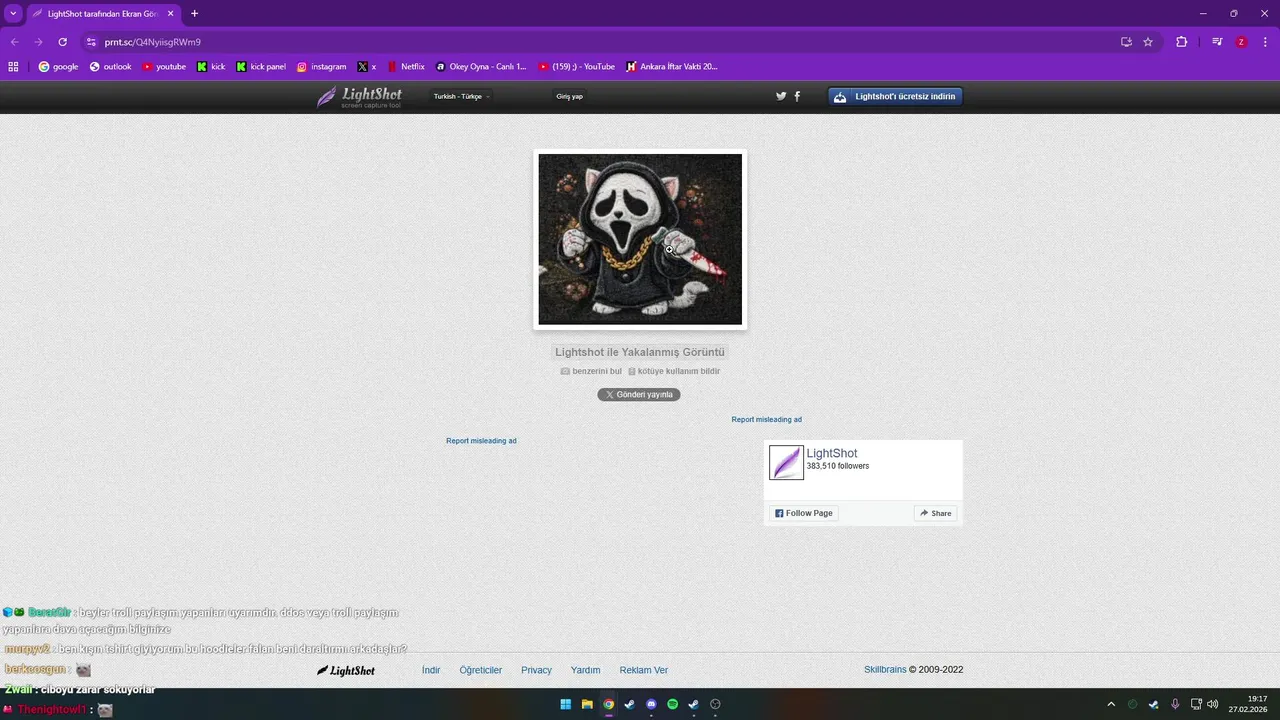Open a new tab with plus button

tap(194, 14)
